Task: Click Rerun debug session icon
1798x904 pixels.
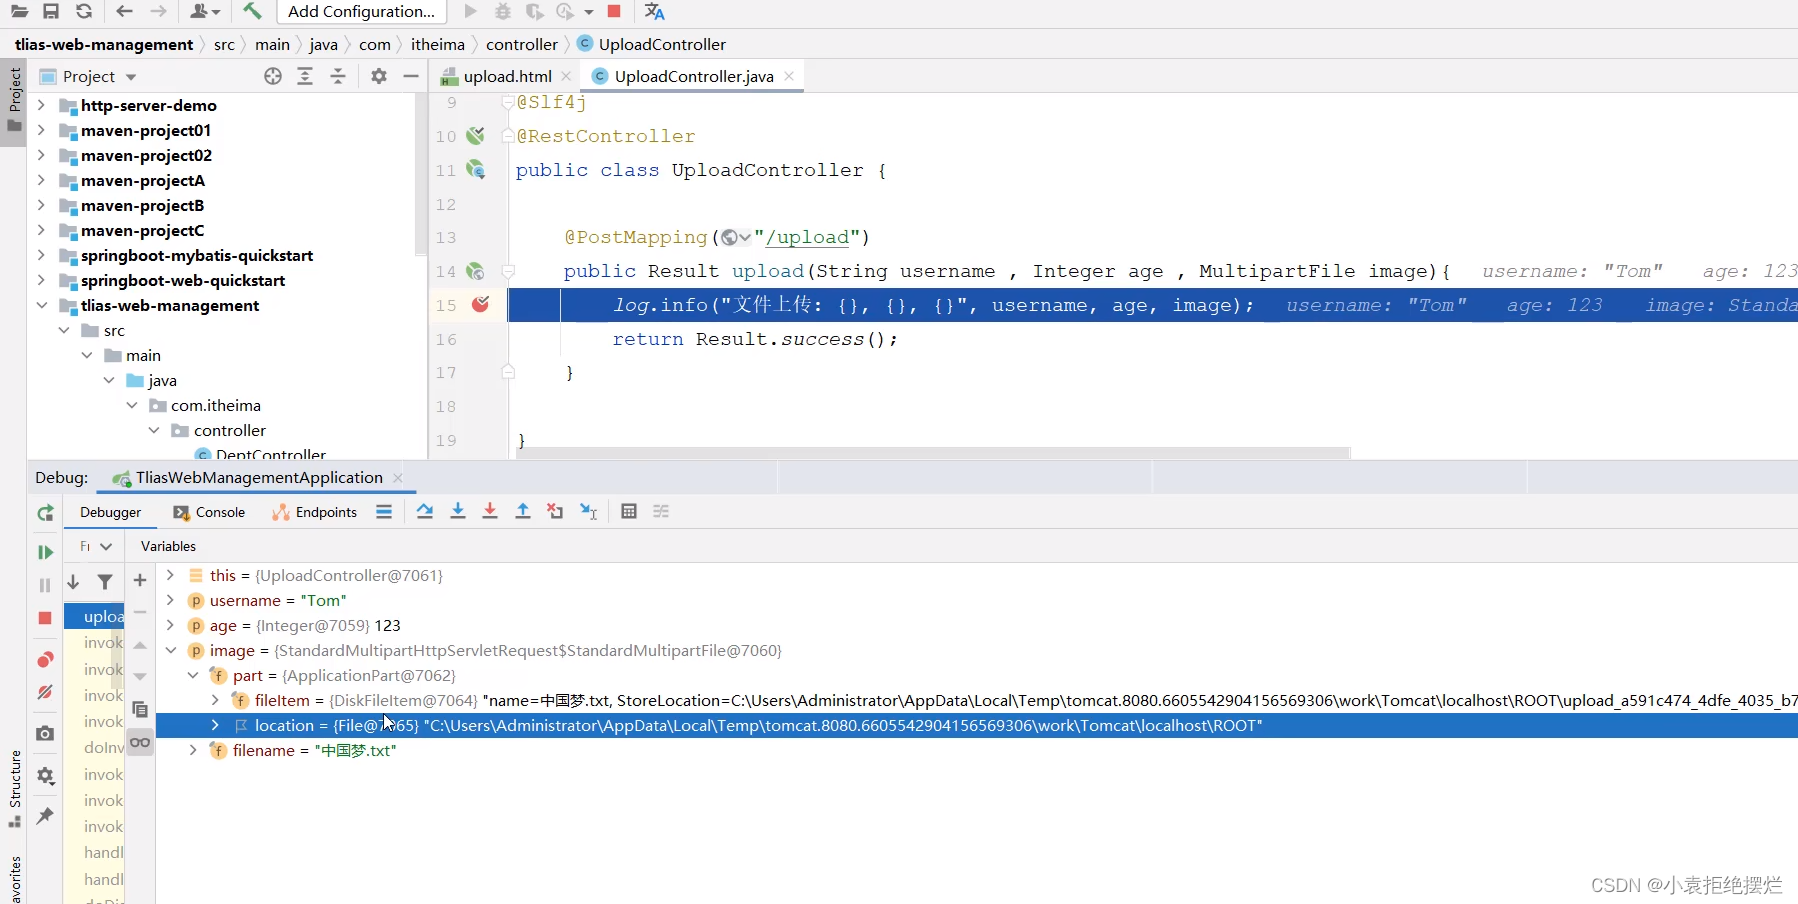Action: pos(45,513)
